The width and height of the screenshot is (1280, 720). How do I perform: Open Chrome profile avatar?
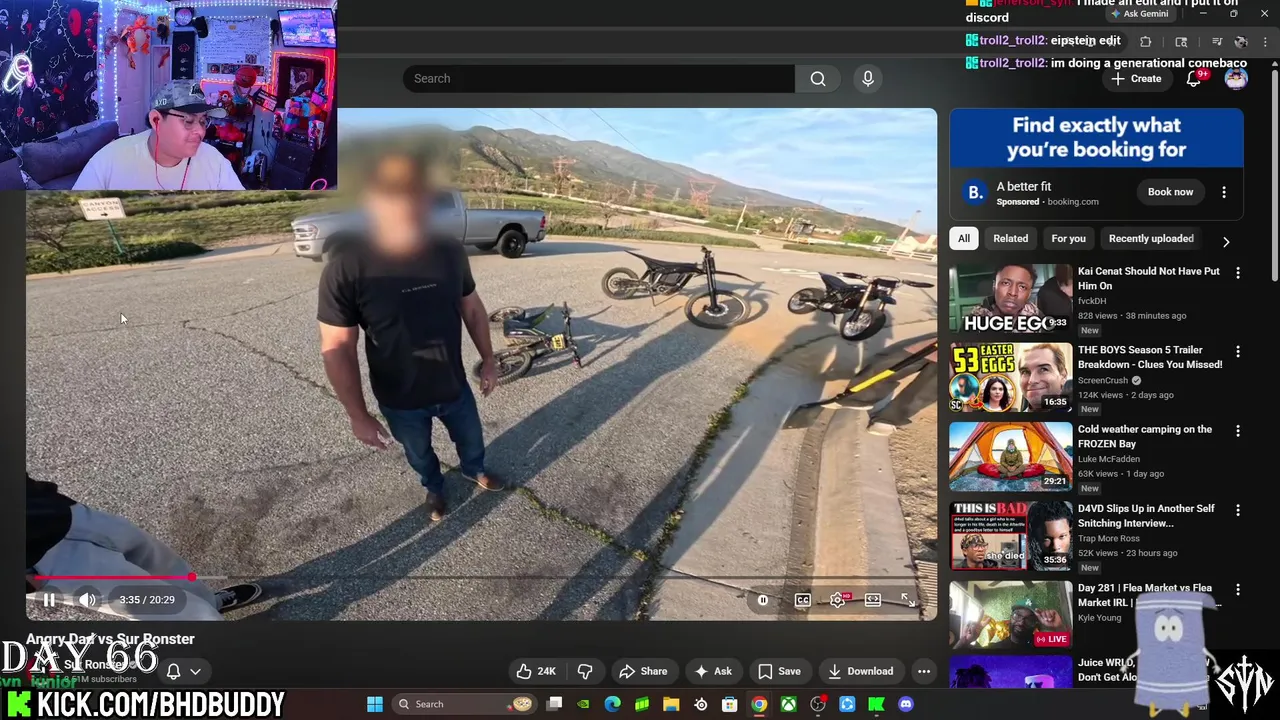click(x=1241, y=42)
